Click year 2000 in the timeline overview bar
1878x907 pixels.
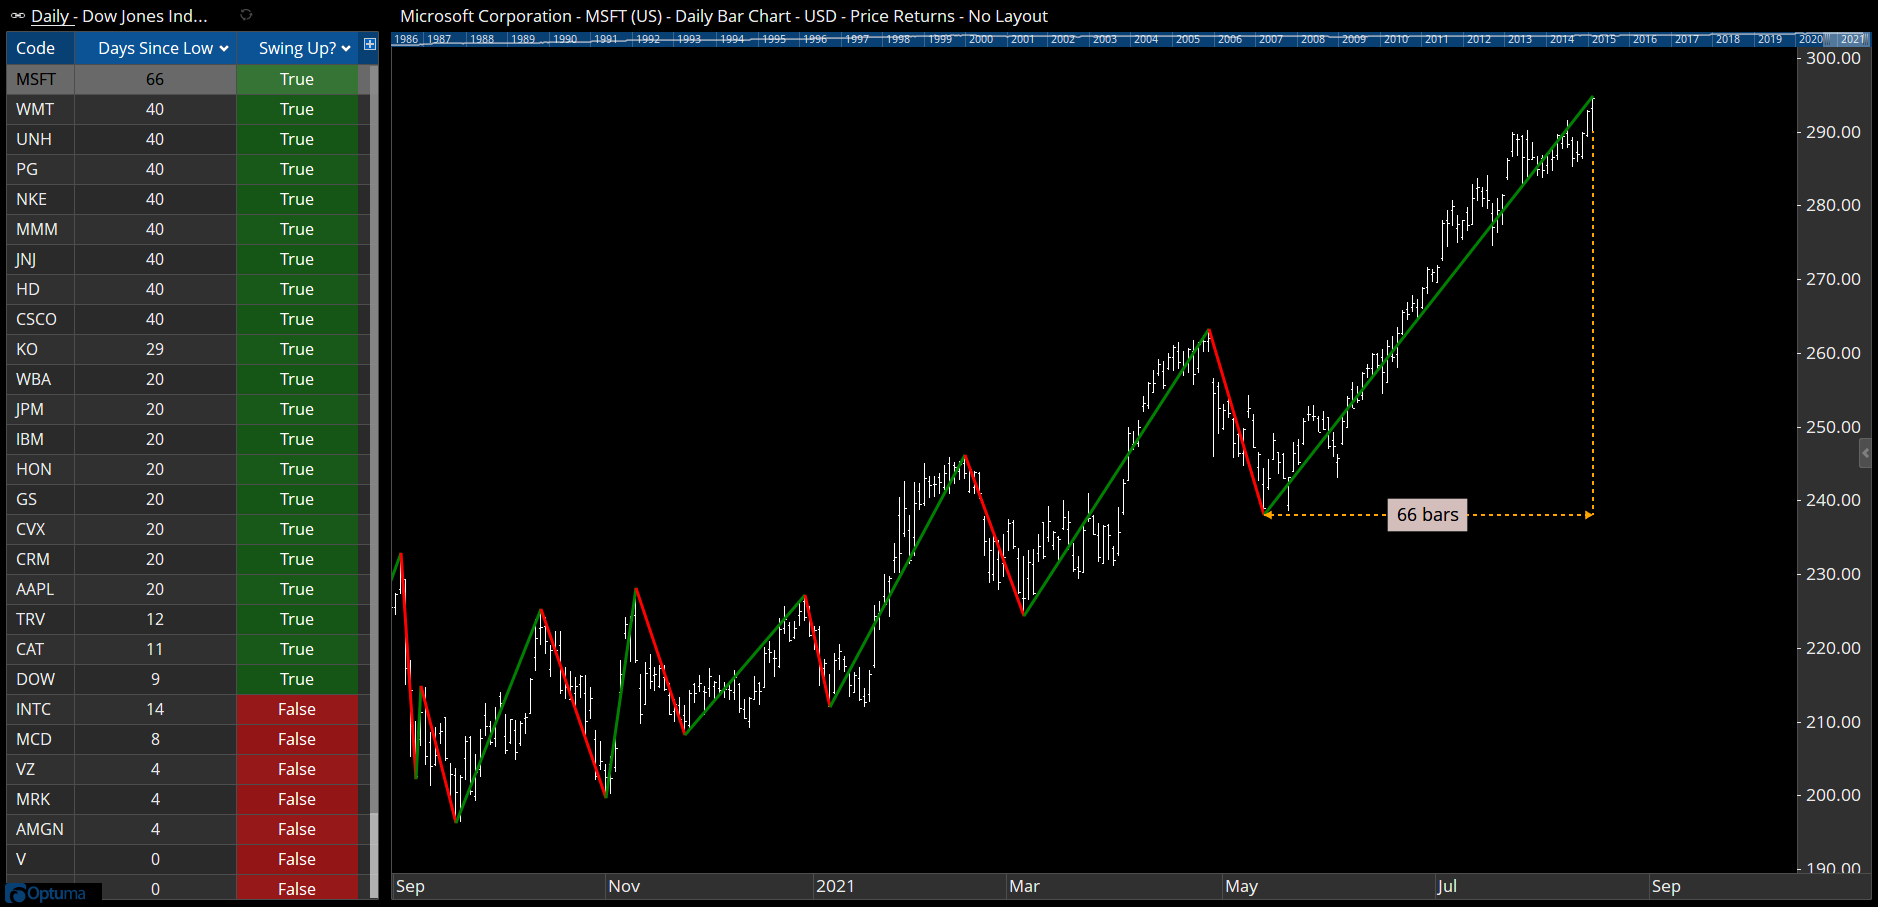[x=981, y=39]
